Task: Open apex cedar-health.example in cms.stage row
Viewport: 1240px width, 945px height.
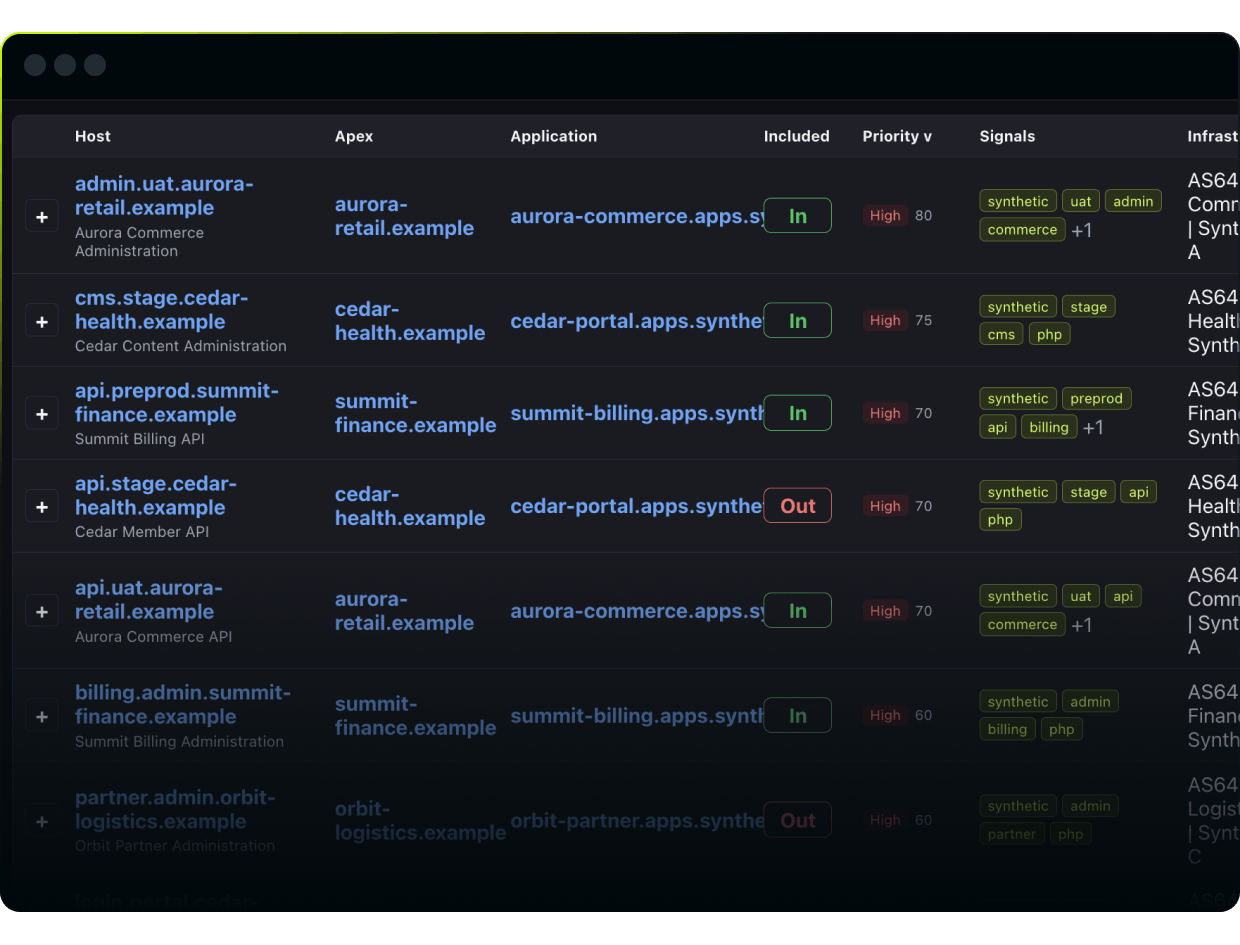Action: pyautogui.click(x=410, y=322)
